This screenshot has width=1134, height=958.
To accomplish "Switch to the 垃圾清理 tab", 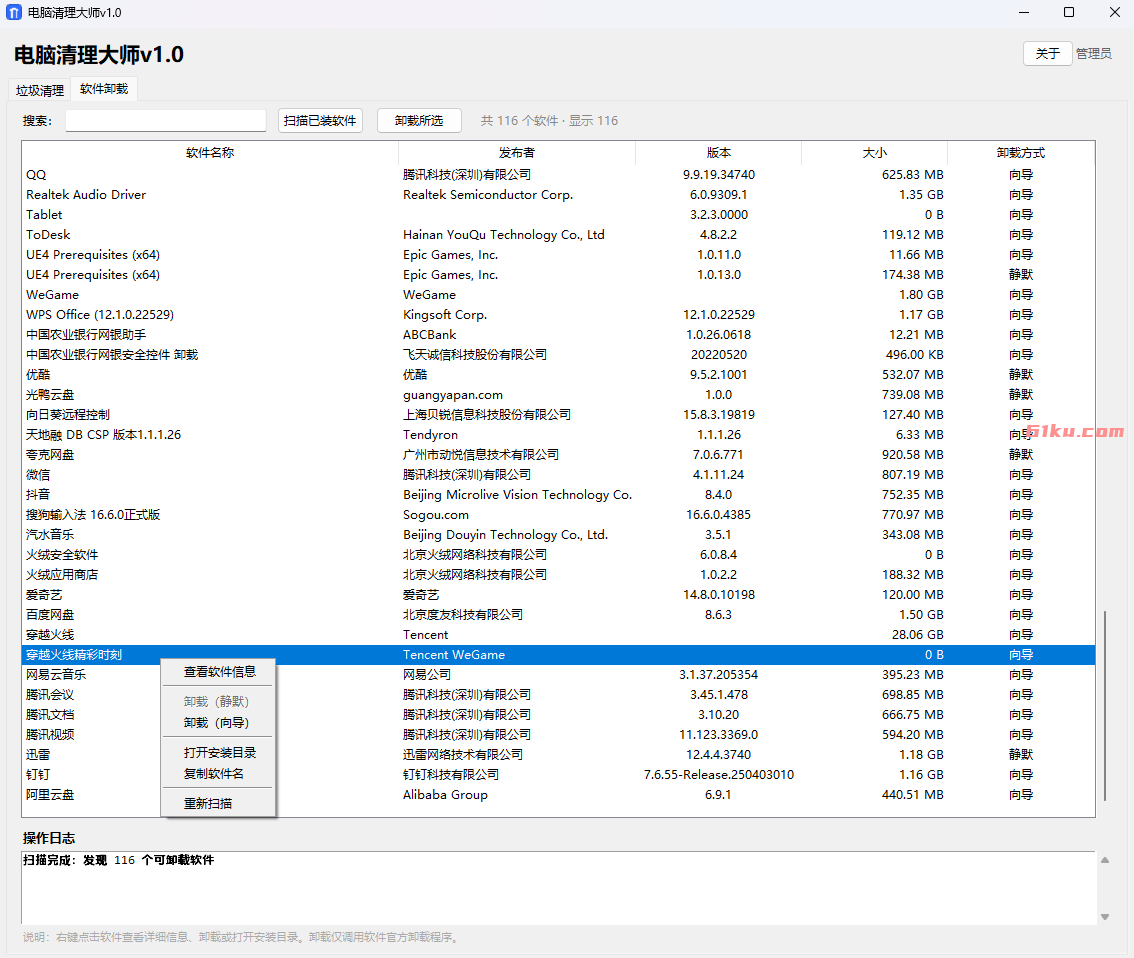I will 40,90.
